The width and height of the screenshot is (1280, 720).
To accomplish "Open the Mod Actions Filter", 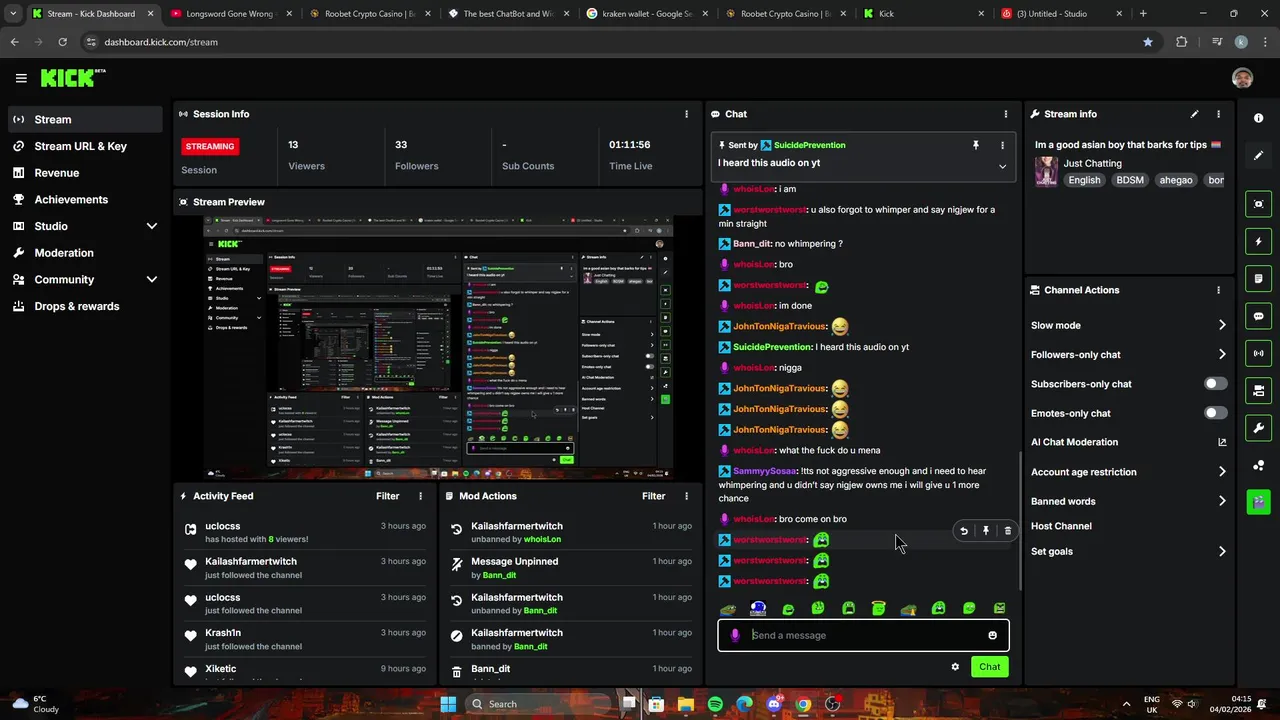I will (653, 496).
